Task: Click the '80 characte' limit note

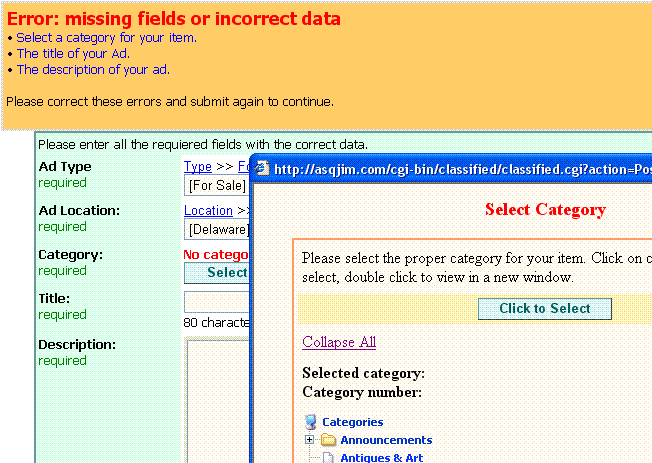Action: click(x=216, y=323)
